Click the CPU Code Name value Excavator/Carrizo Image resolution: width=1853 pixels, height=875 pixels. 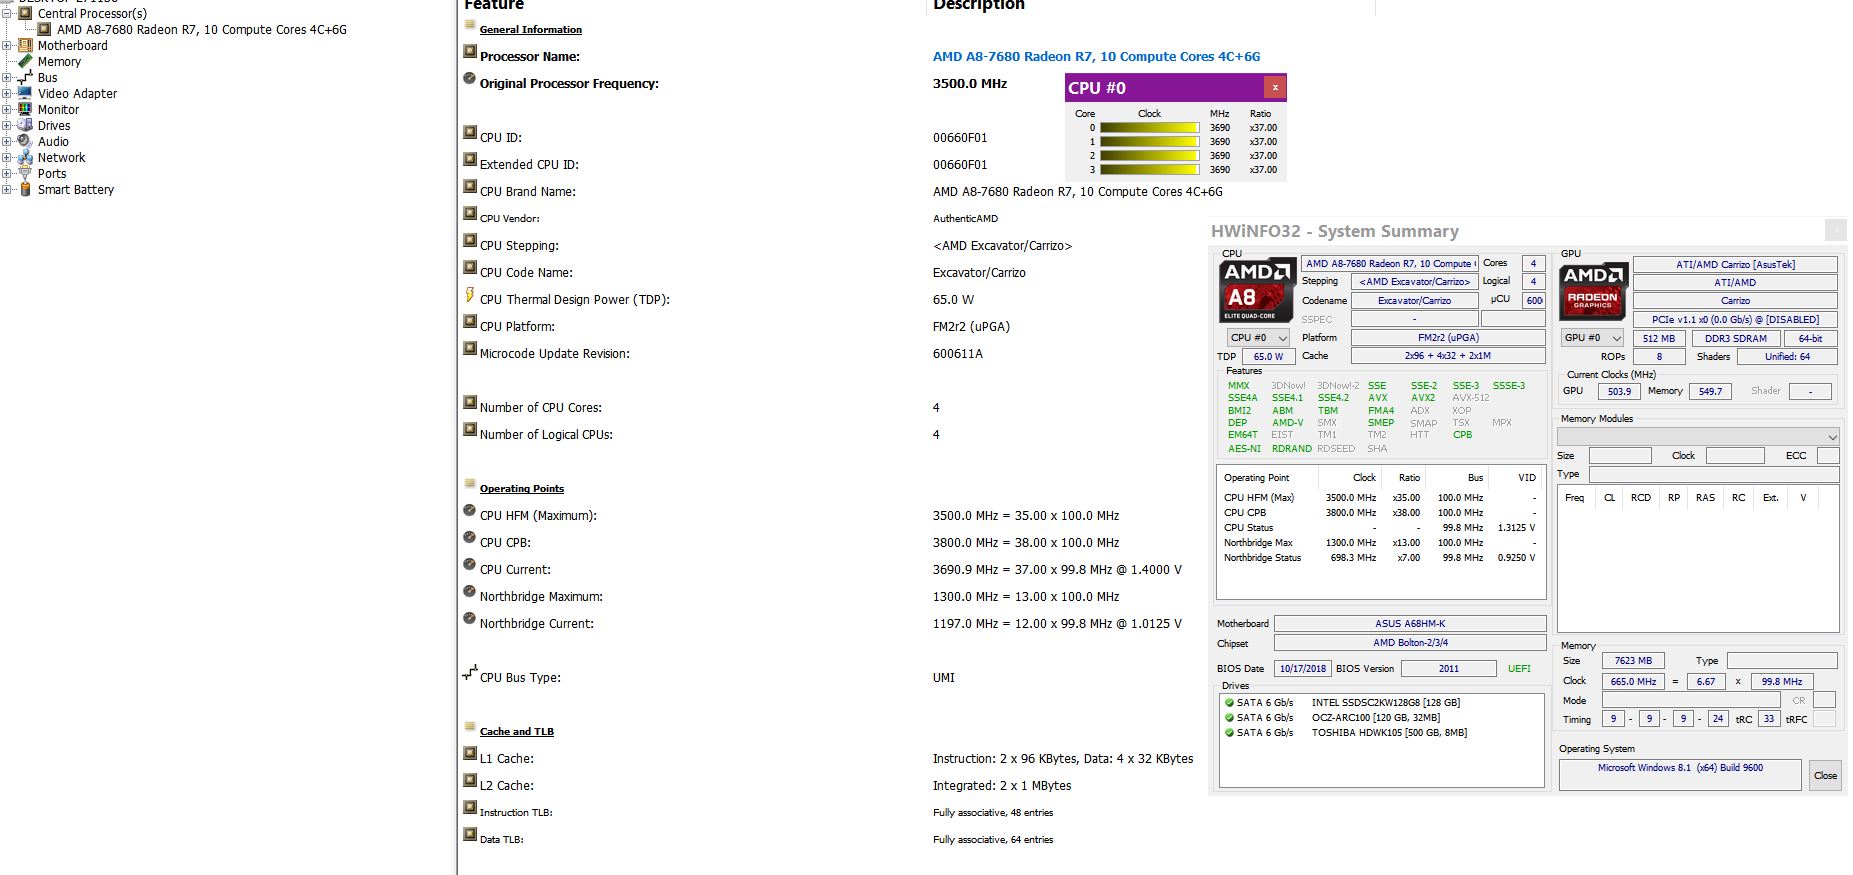(x=979, y=273)
